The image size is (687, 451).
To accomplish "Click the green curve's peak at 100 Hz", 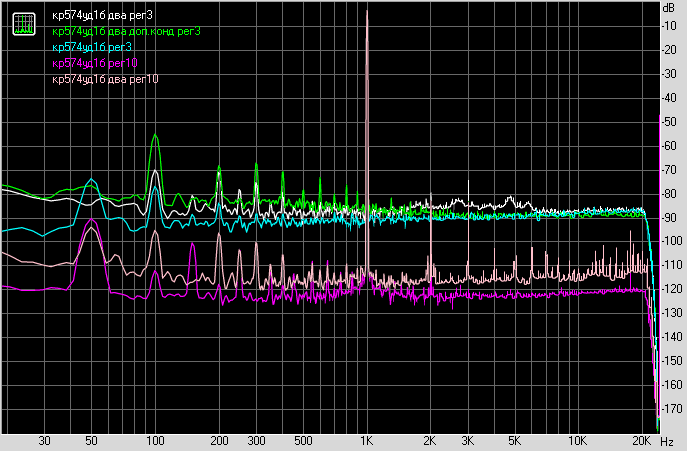I will [155, 135].
